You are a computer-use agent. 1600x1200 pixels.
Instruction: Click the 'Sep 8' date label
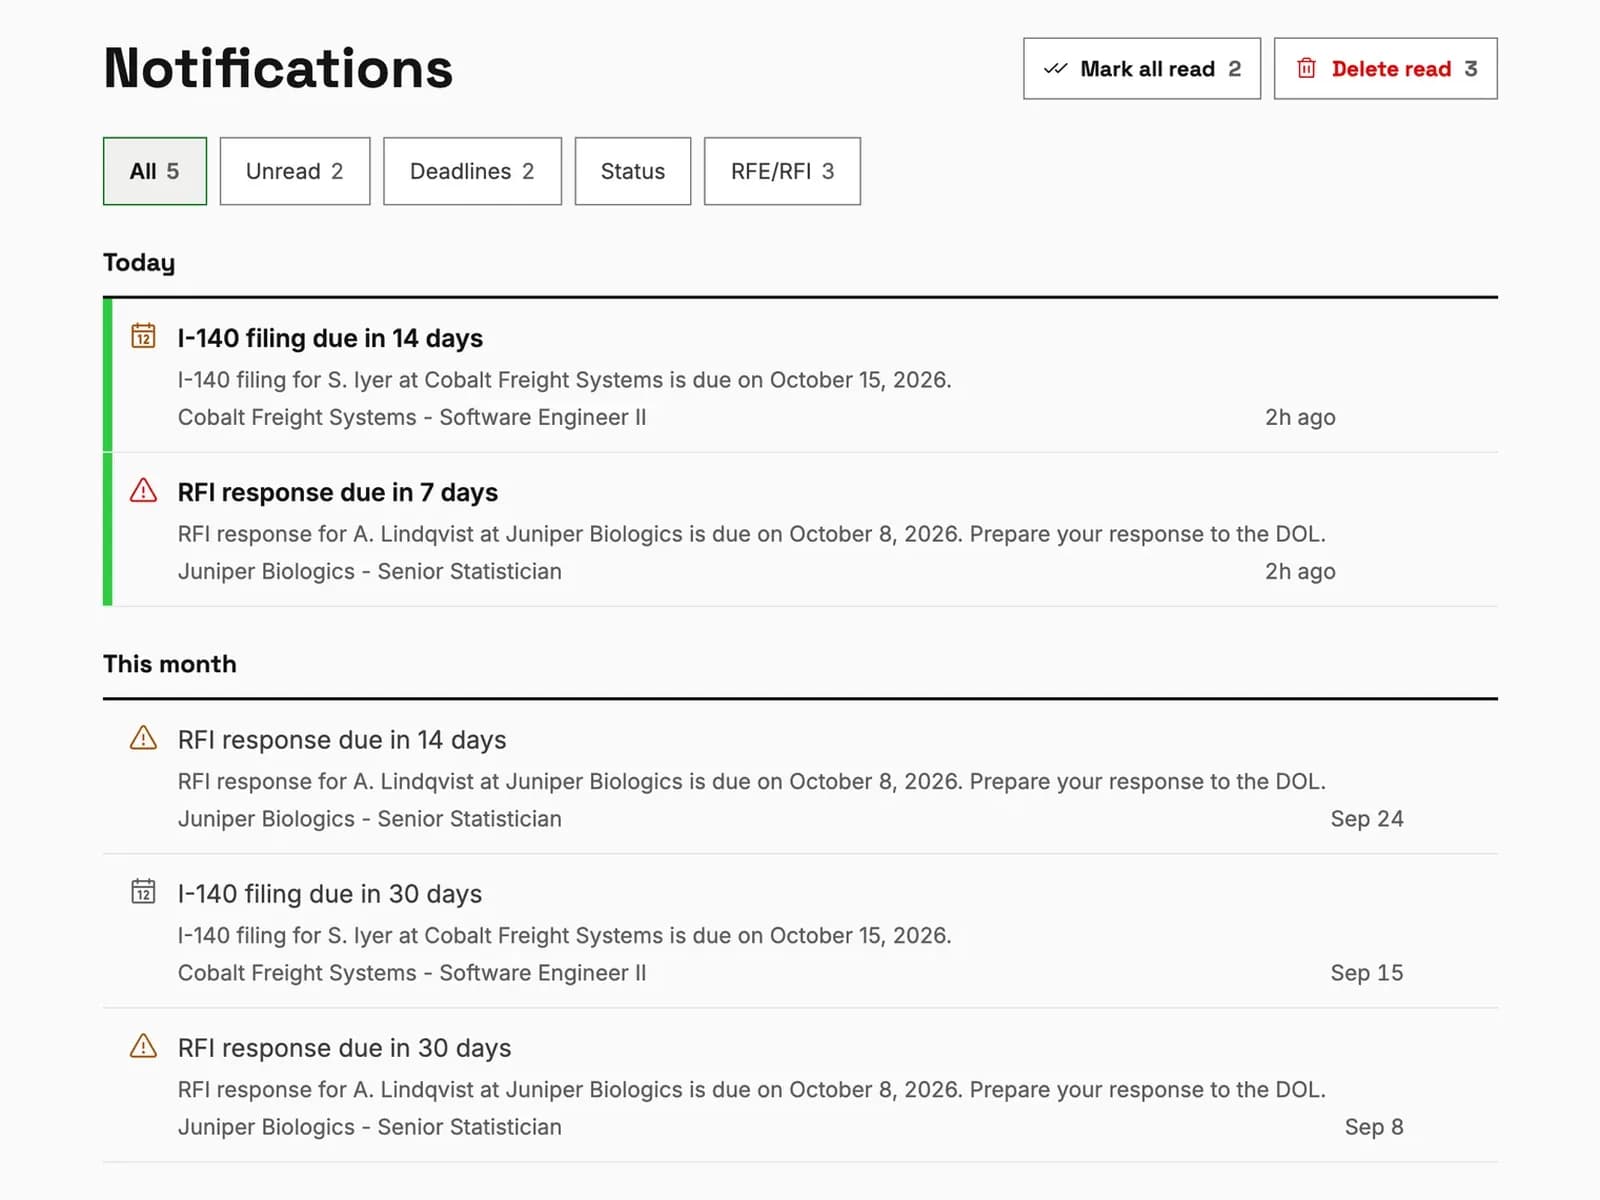[x=1374, y=1127]
